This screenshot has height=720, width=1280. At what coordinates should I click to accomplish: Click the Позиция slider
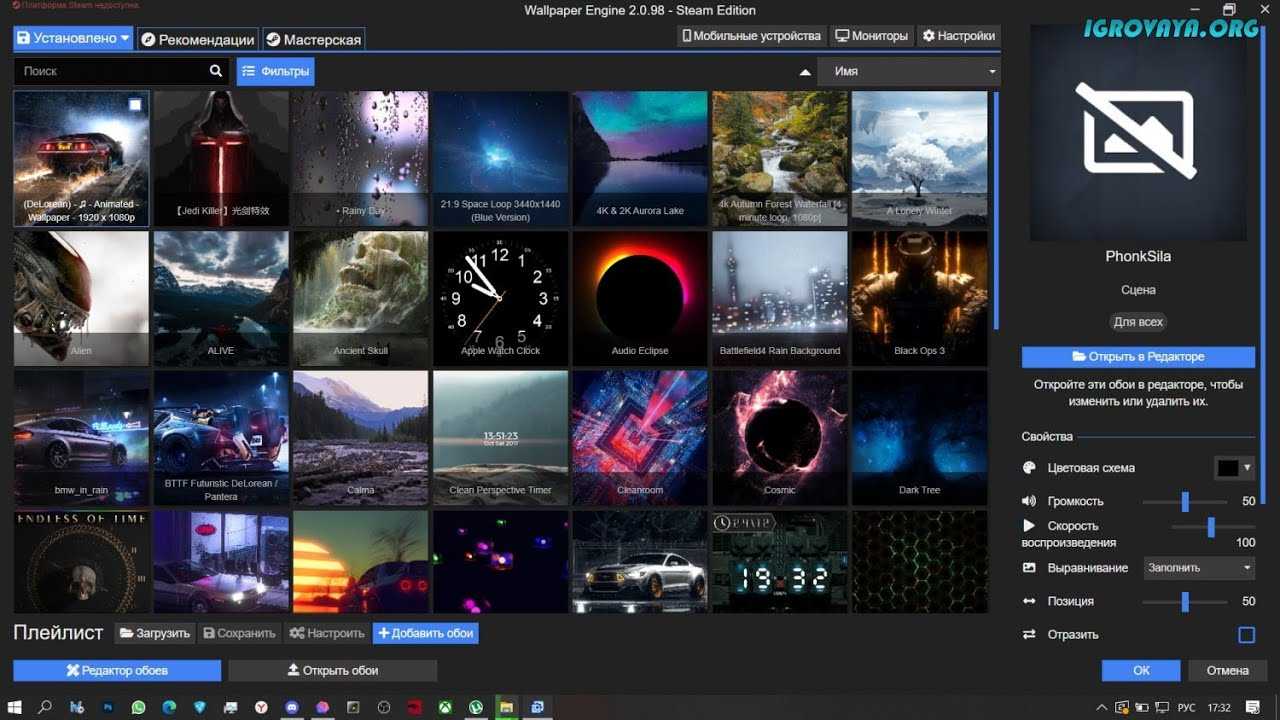point(1184,601)
